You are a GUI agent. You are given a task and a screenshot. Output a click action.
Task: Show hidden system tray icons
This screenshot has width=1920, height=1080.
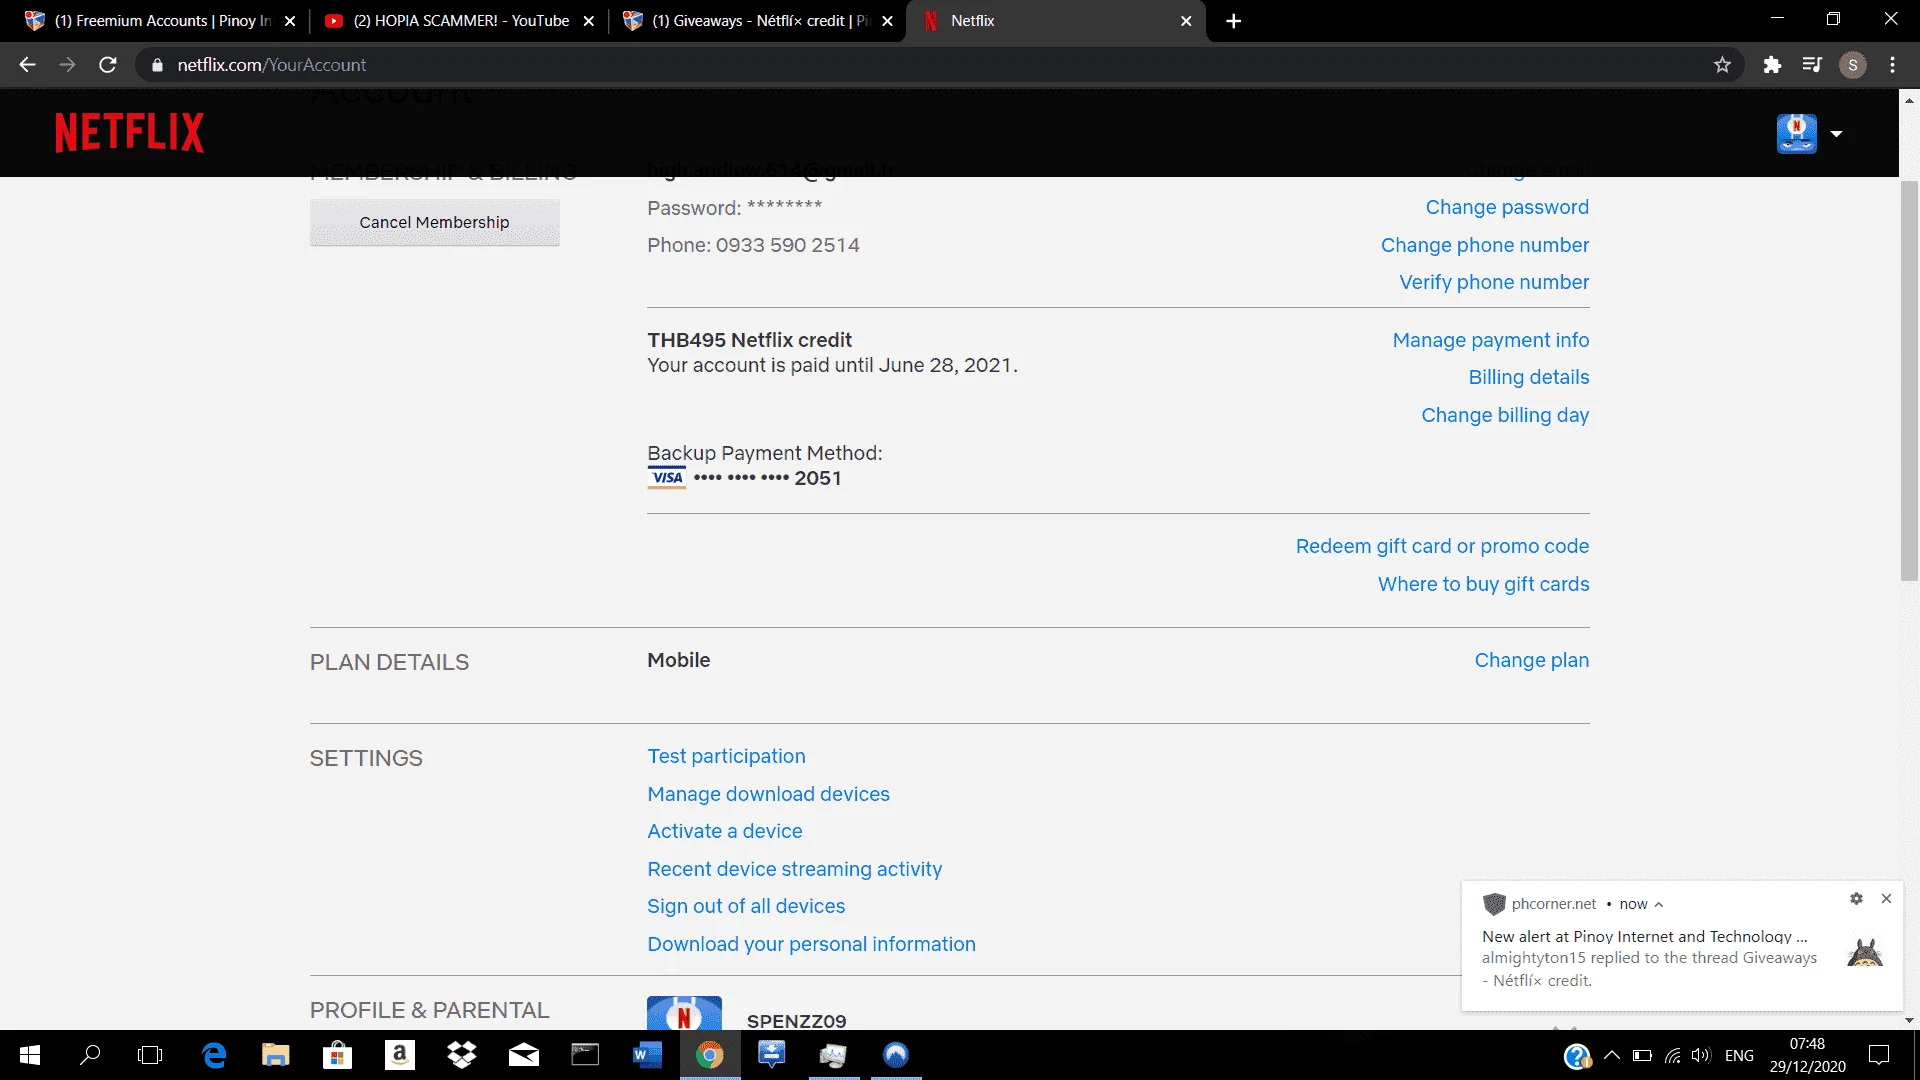point(1611,1055)
